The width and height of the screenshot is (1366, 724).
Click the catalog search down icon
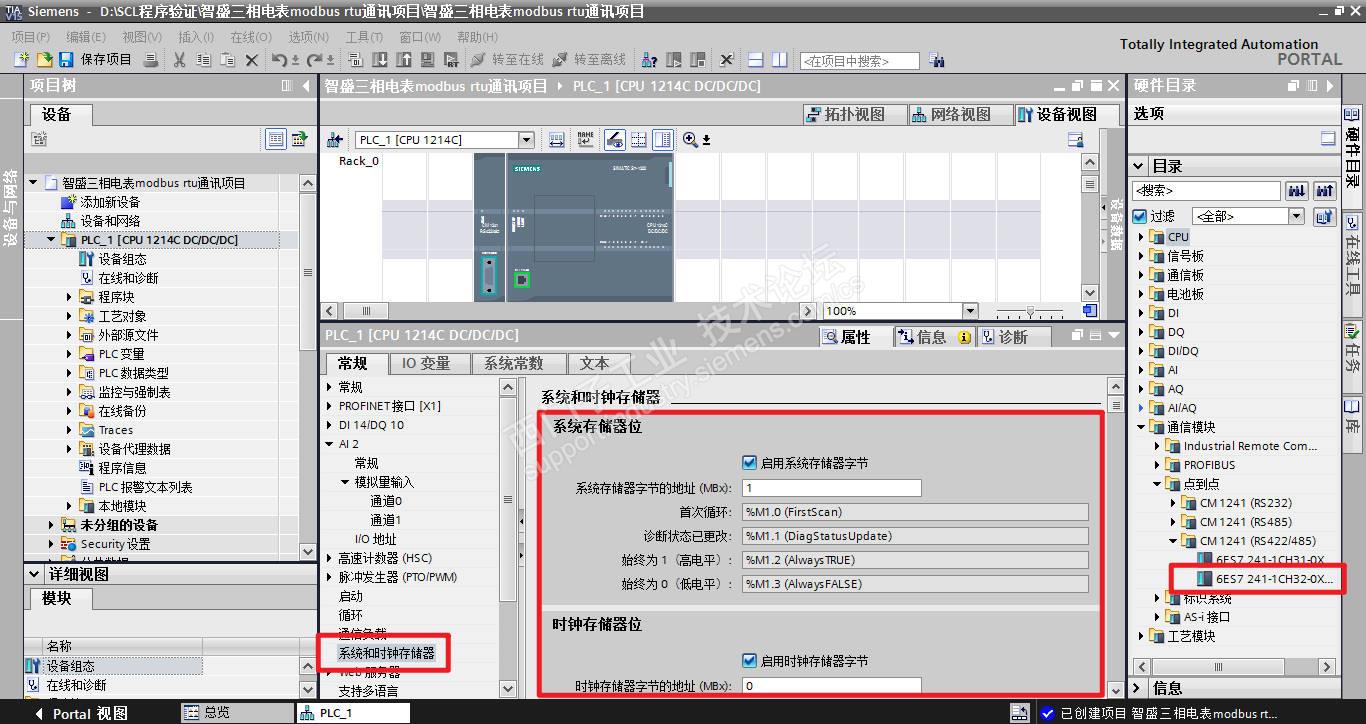coord(1297,190)
